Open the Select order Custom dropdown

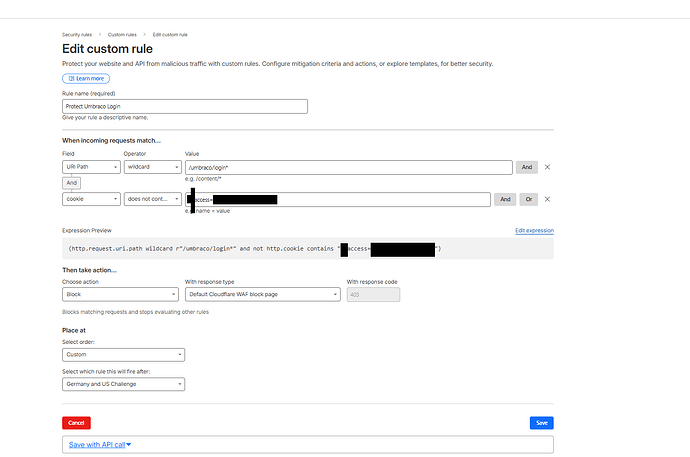coord(123,354)
